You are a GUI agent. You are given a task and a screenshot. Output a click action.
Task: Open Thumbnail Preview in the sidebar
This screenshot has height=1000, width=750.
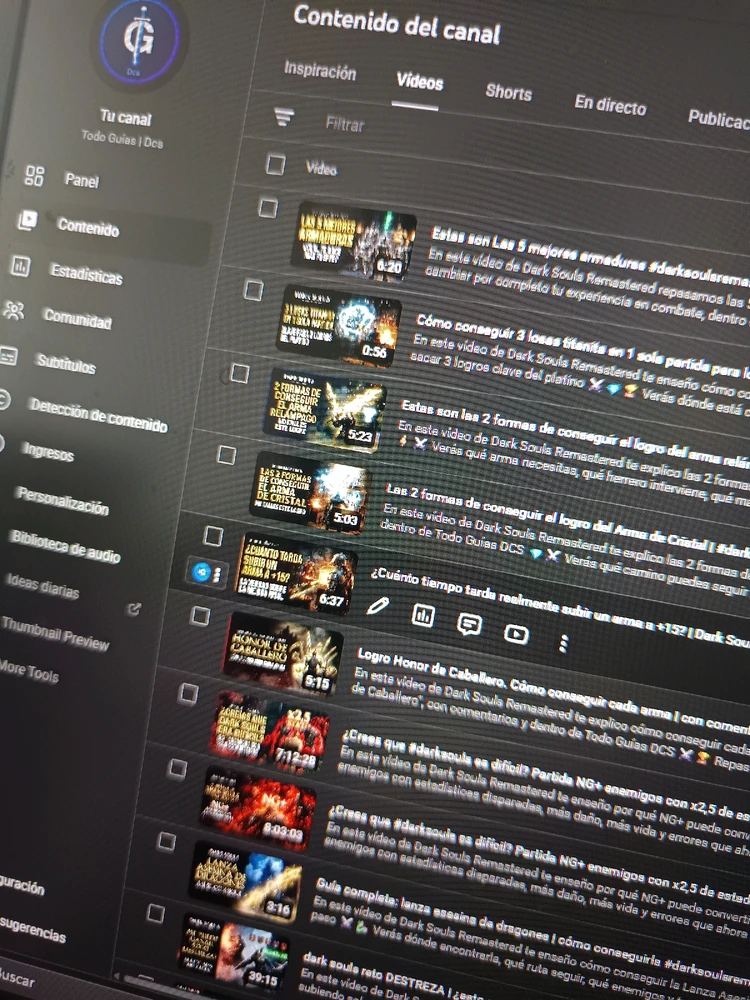click(55, 633)
